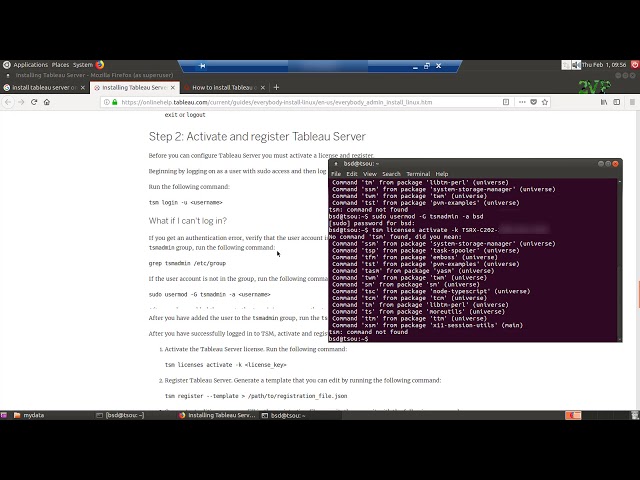Click command 'tsm register --template' line
640x480 pixels.
click(x=256, y=396)
